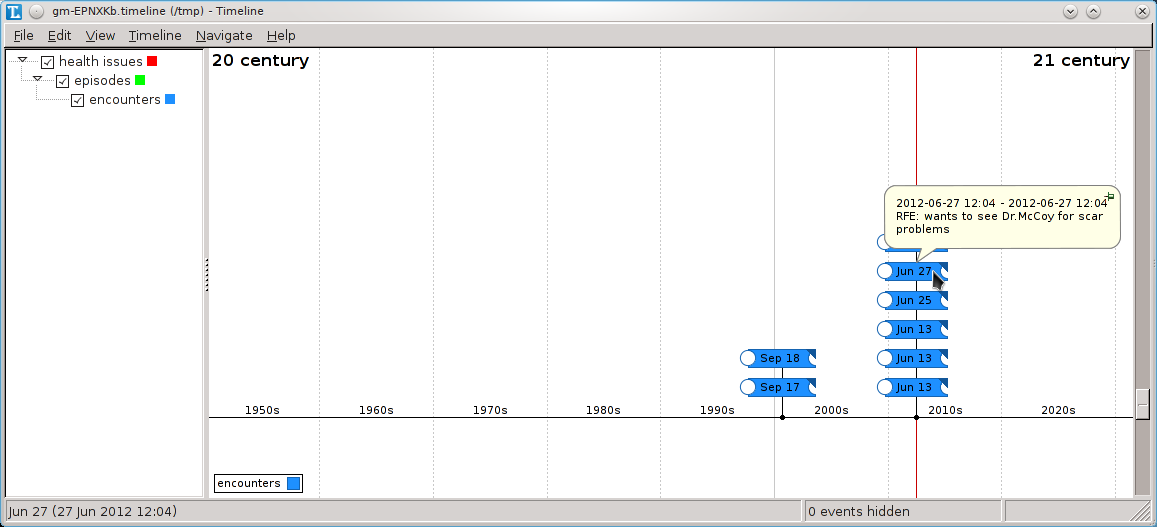
Task: Click the encounters legend box
Action: (x=258, y=483)
